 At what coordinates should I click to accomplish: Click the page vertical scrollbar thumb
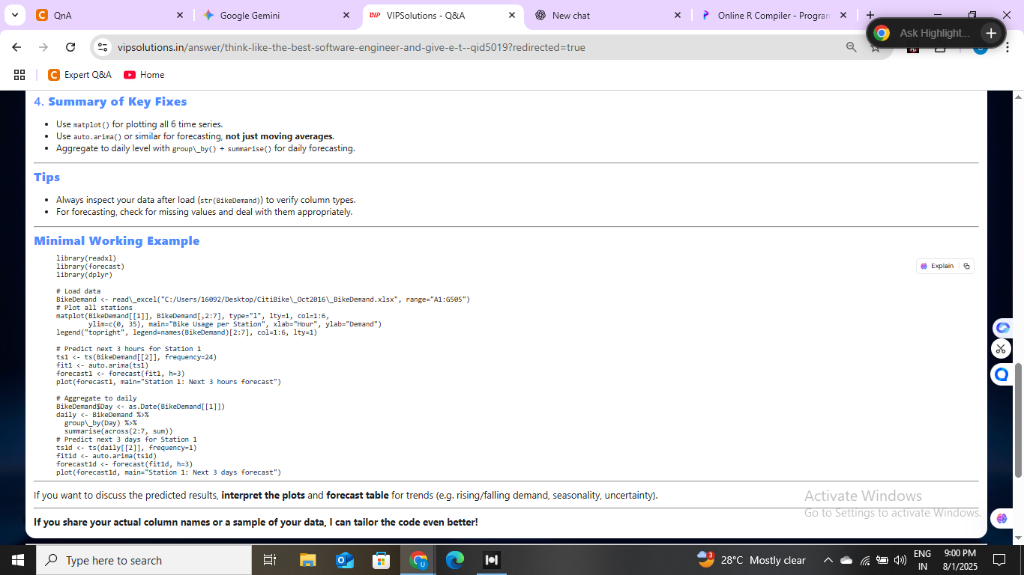1017,420
